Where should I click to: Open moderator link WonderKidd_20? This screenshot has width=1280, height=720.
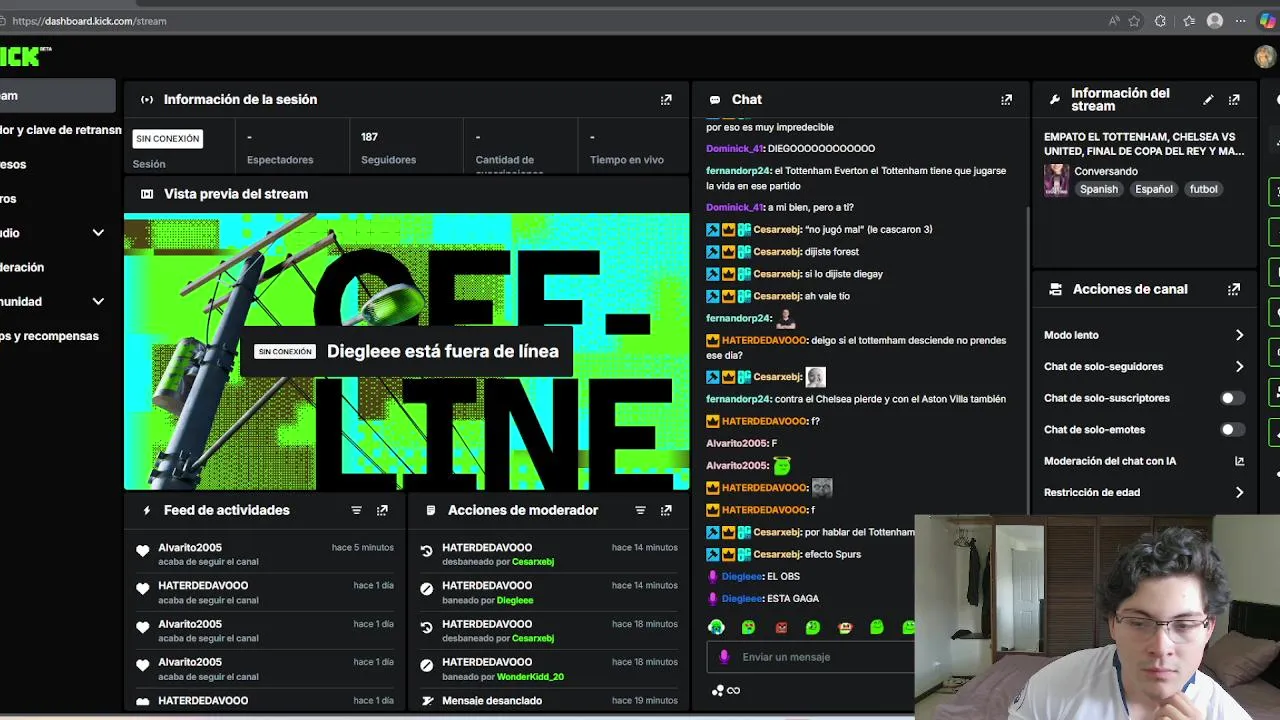coord(530,677)
